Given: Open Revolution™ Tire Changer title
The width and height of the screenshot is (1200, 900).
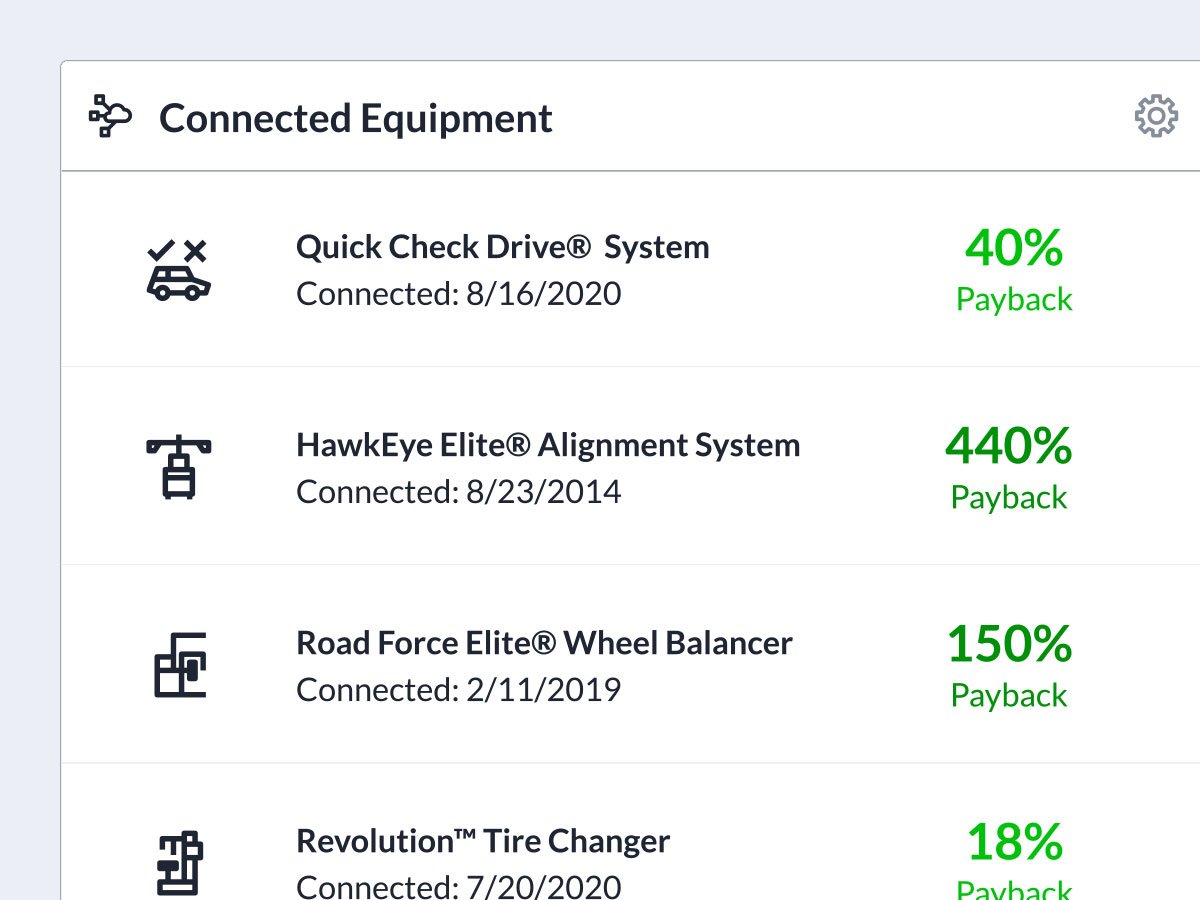Looking at the screenshot, I should click(x=483, y=841).
